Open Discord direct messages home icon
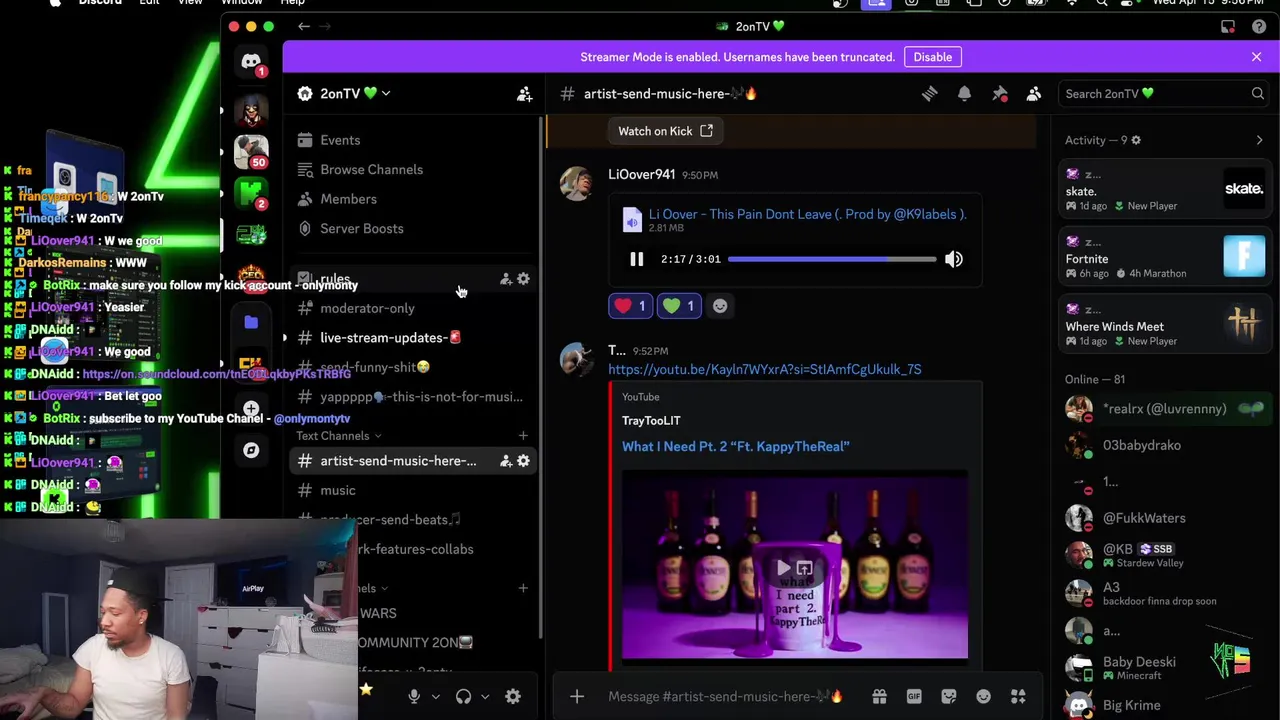Image resolution: width=1280 pixels, height=720 pixels. (251, 62)
